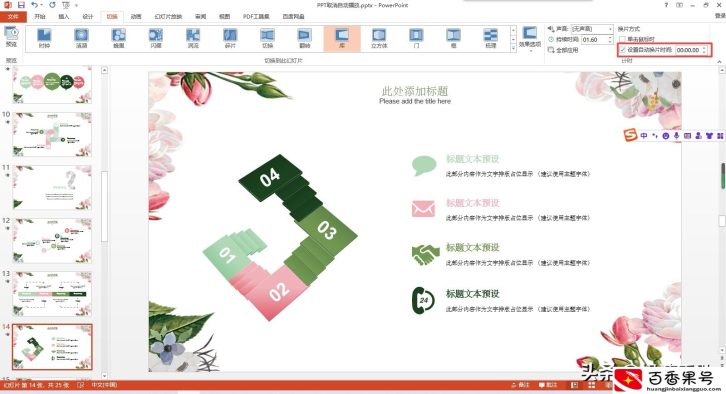Select the 门 (Doors) transition
The width and height of the screenshot is (726, 394).
pyautogui.click(x=416, y=38)
